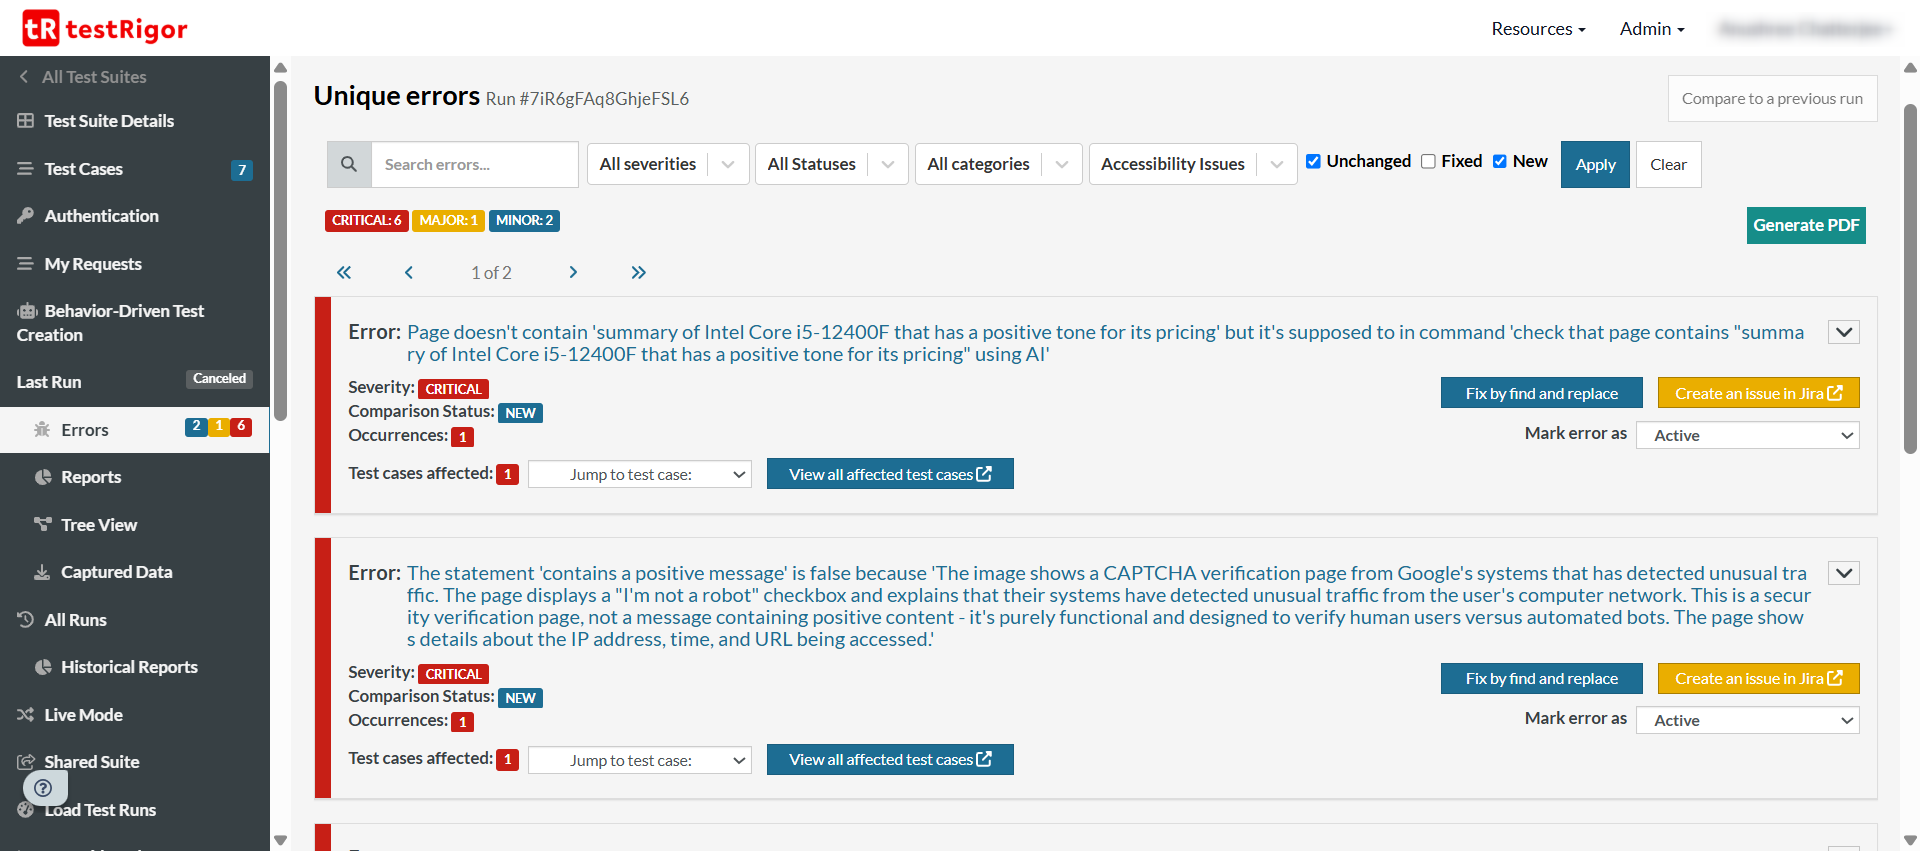This screenshot has height=851, width=1920.
Task: Toggle the New checkbox
Action: (1499, 161)
